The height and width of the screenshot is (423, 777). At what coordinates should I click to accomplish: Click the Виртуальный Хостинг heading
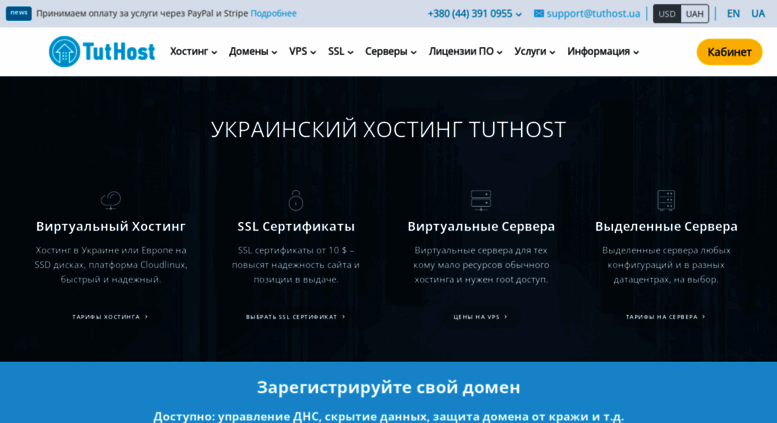point(111,226)
